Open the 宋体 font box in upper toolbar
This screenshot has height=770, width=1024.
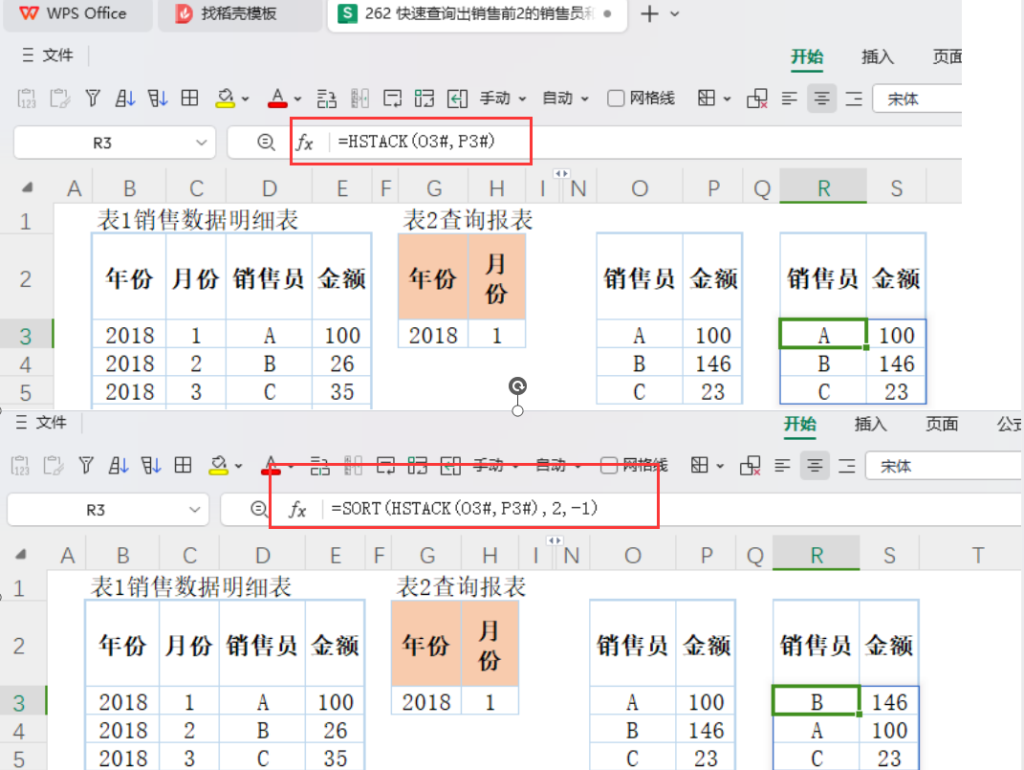[917, 99]
